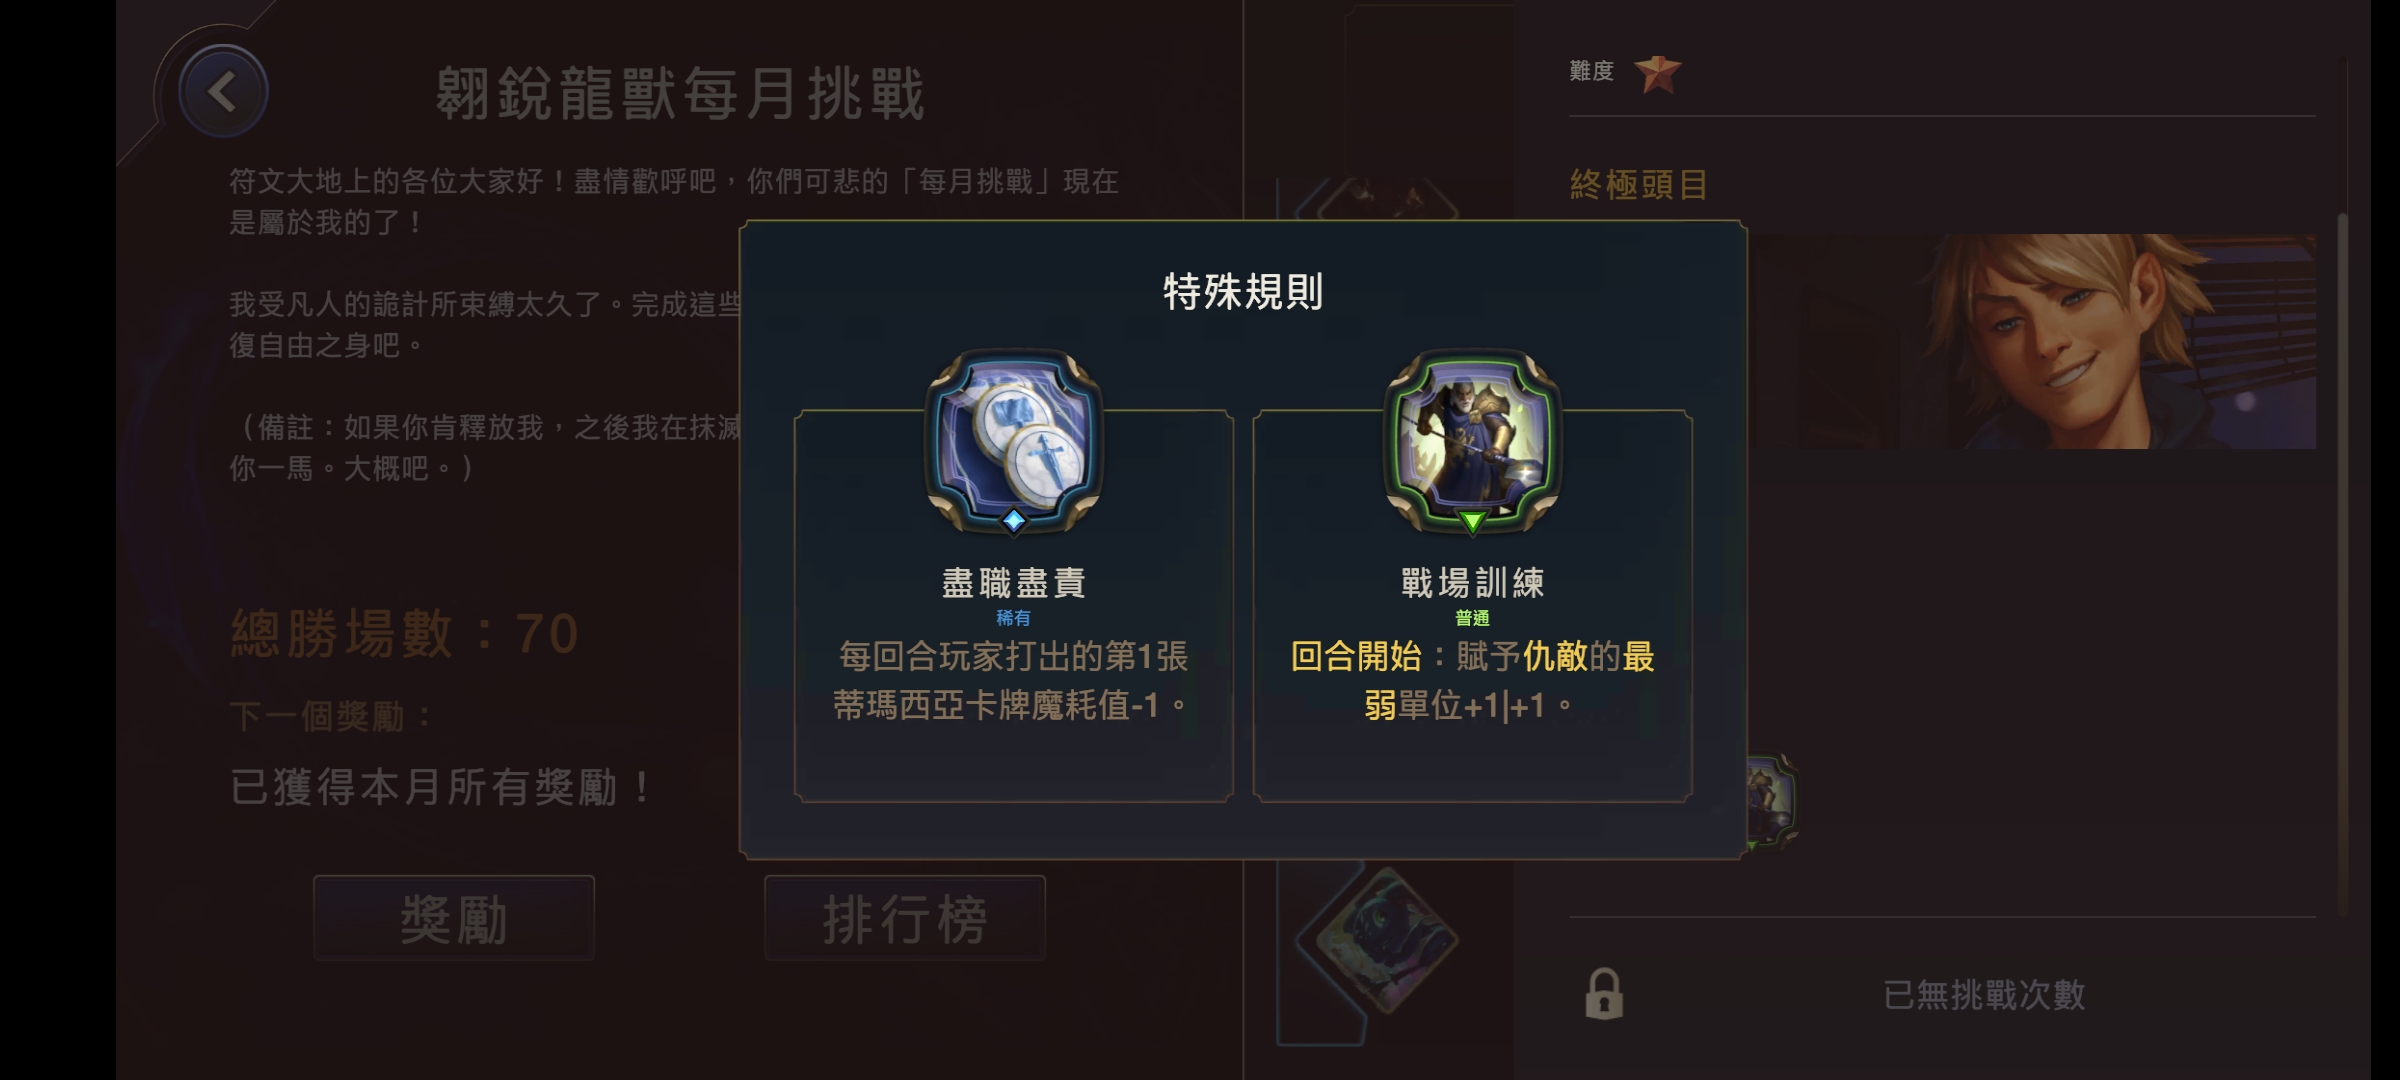
Task: Open the 獎勵 rewards button
Action: point(454,918)
